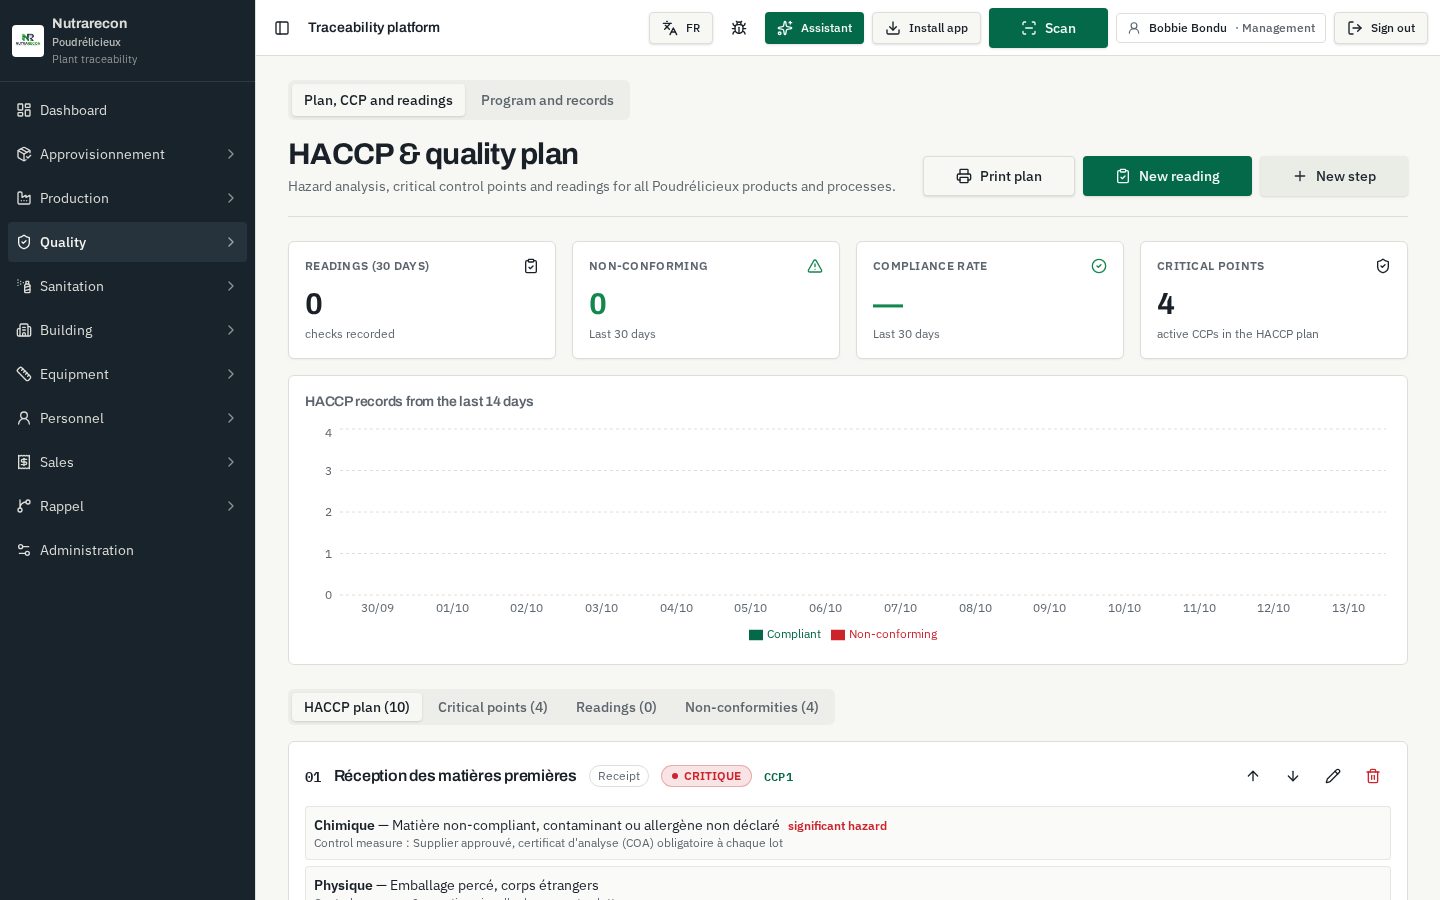Click the Readings card clipboard icon
This screenshot has width=1440, height=900.
[x=531, y=266]
